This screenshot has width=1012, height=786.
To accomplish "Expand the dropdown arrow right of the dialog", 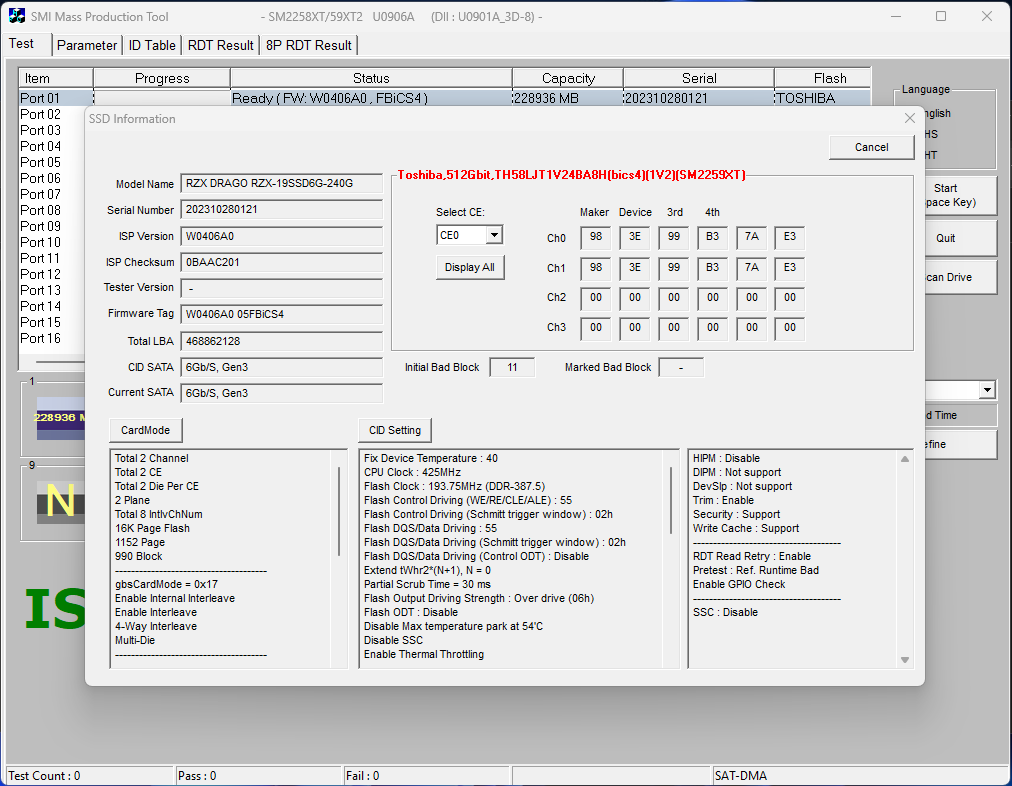I will click(x=987, y=390).
